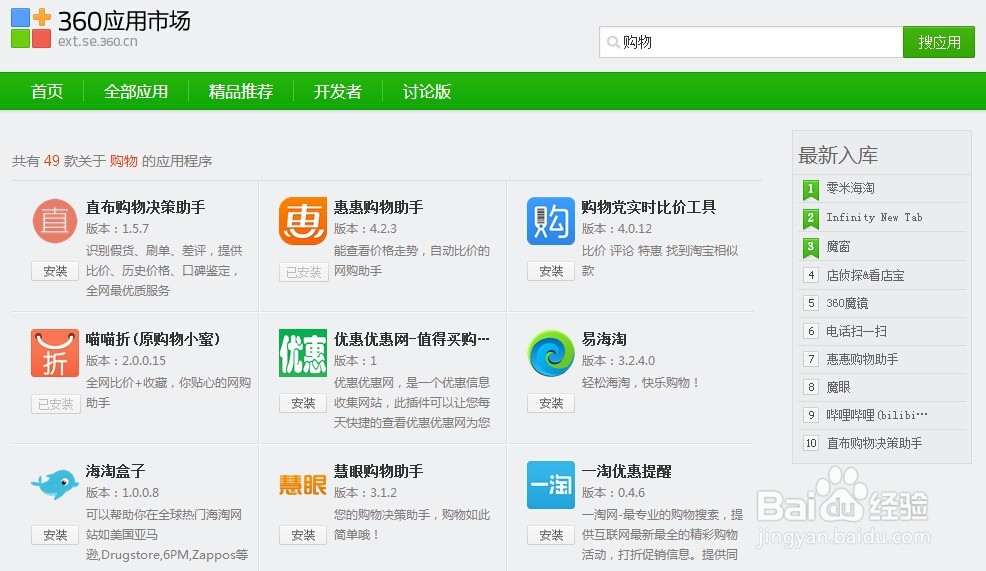Click 已安装 under 惠惠购物助手
This screenshot has height=571, width=986.
(x=304, y=272)
